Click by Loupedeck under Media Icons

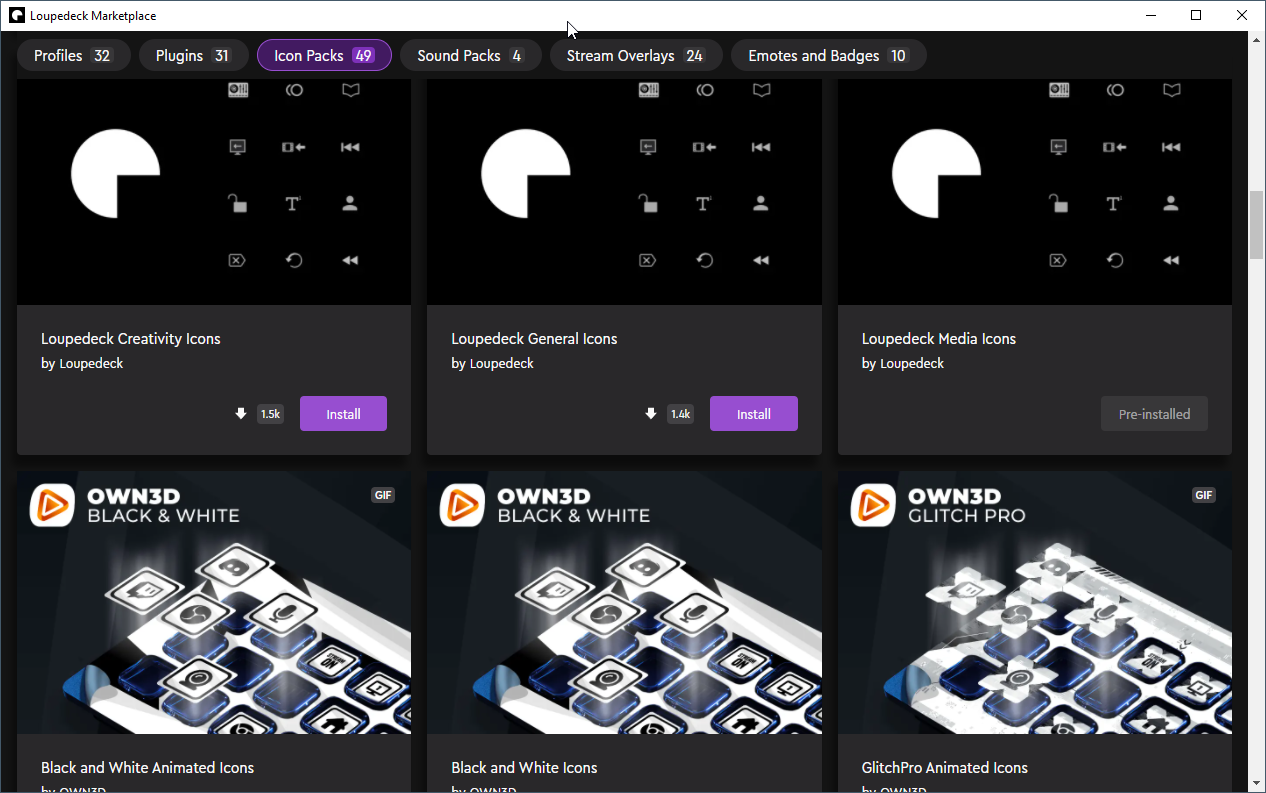tap(903, 364)
